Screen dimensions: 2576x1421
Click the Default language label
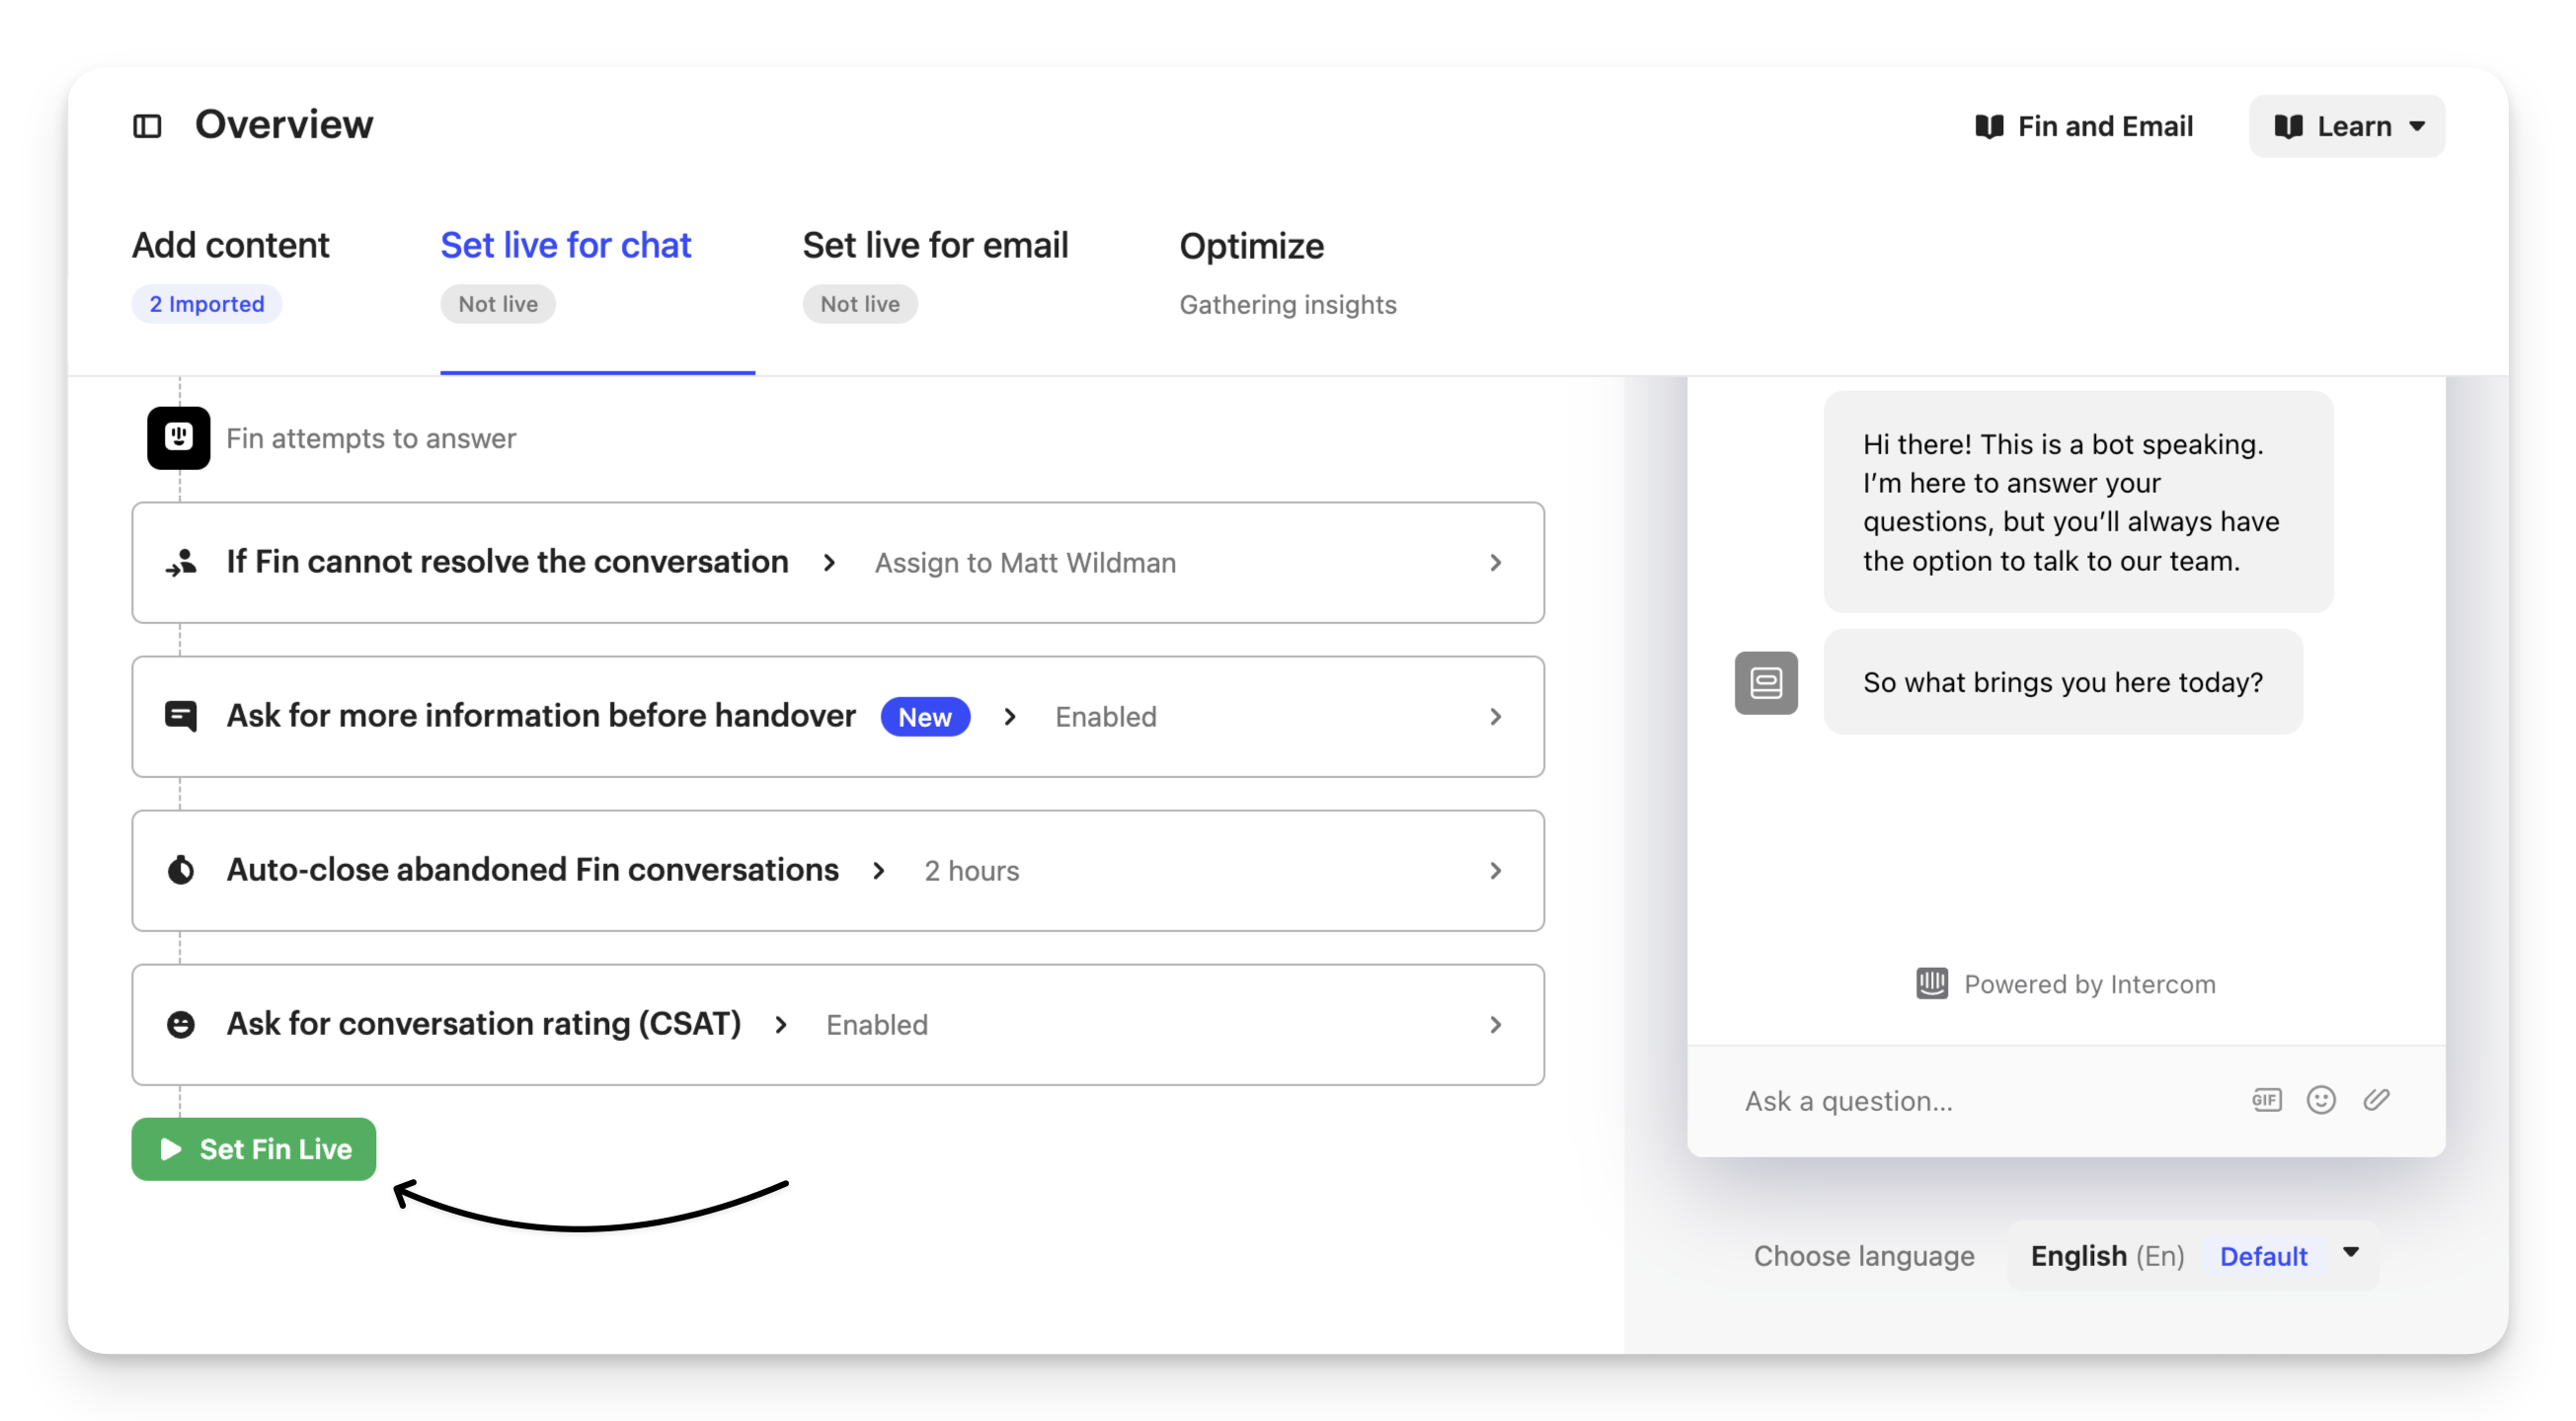click(x=2264, y=1256)
